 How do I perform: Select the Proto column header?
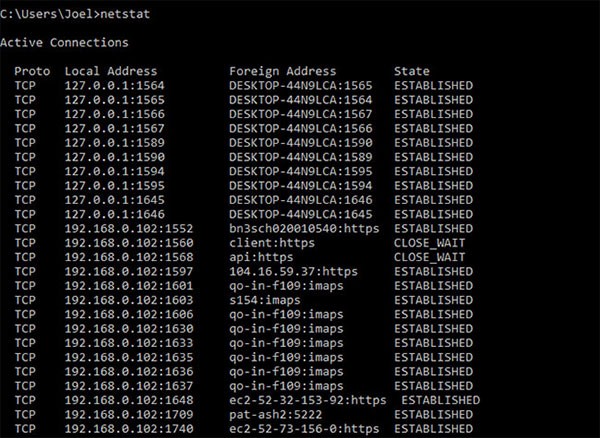pos(33,72)
